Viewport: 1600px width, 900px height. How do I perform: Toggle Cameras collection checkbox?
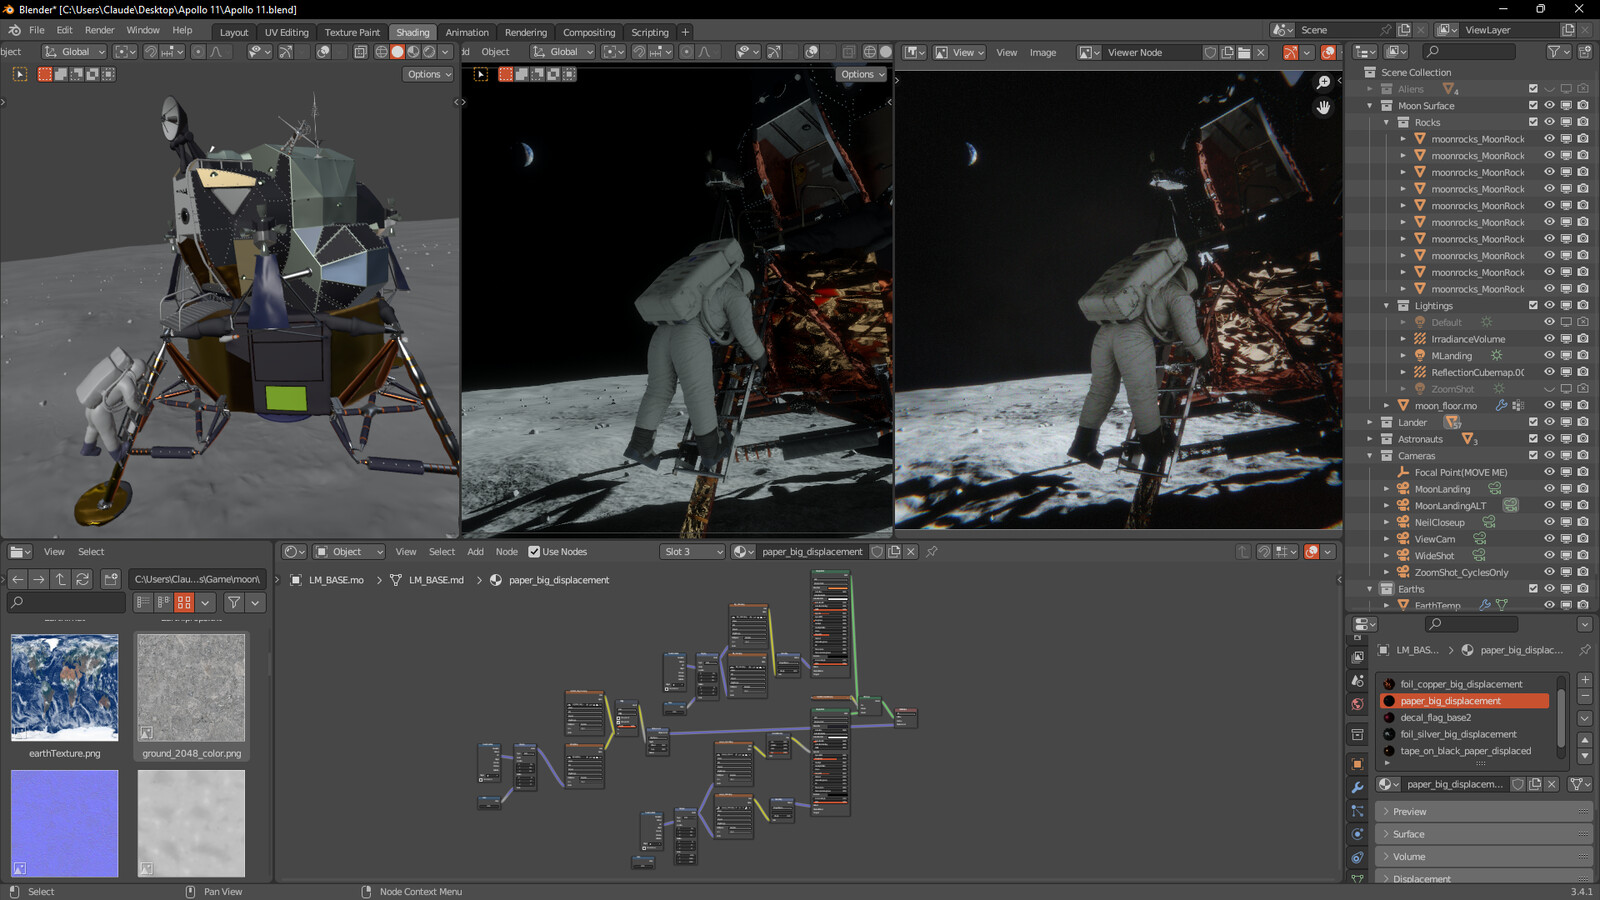1533,456
